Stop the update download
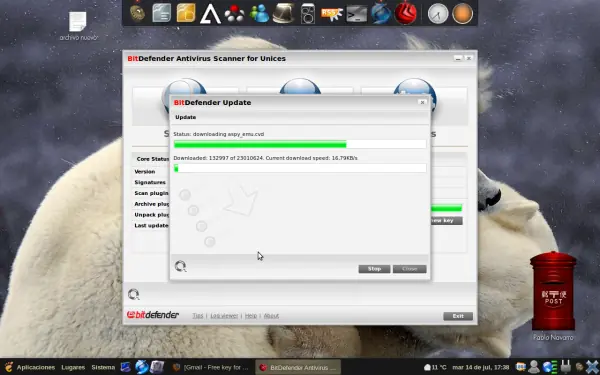 [374, 269]
